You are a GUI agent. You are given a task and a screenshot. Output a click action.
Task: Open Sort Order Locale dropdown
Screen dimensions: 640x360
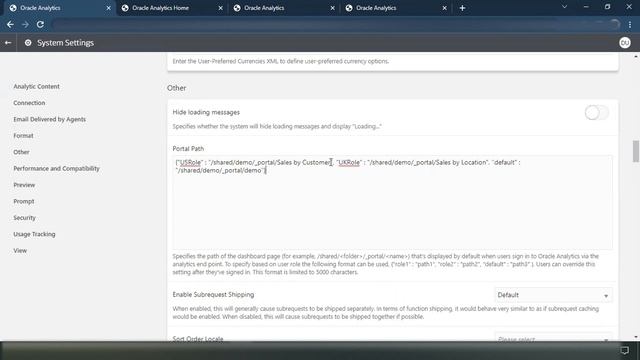553,338
